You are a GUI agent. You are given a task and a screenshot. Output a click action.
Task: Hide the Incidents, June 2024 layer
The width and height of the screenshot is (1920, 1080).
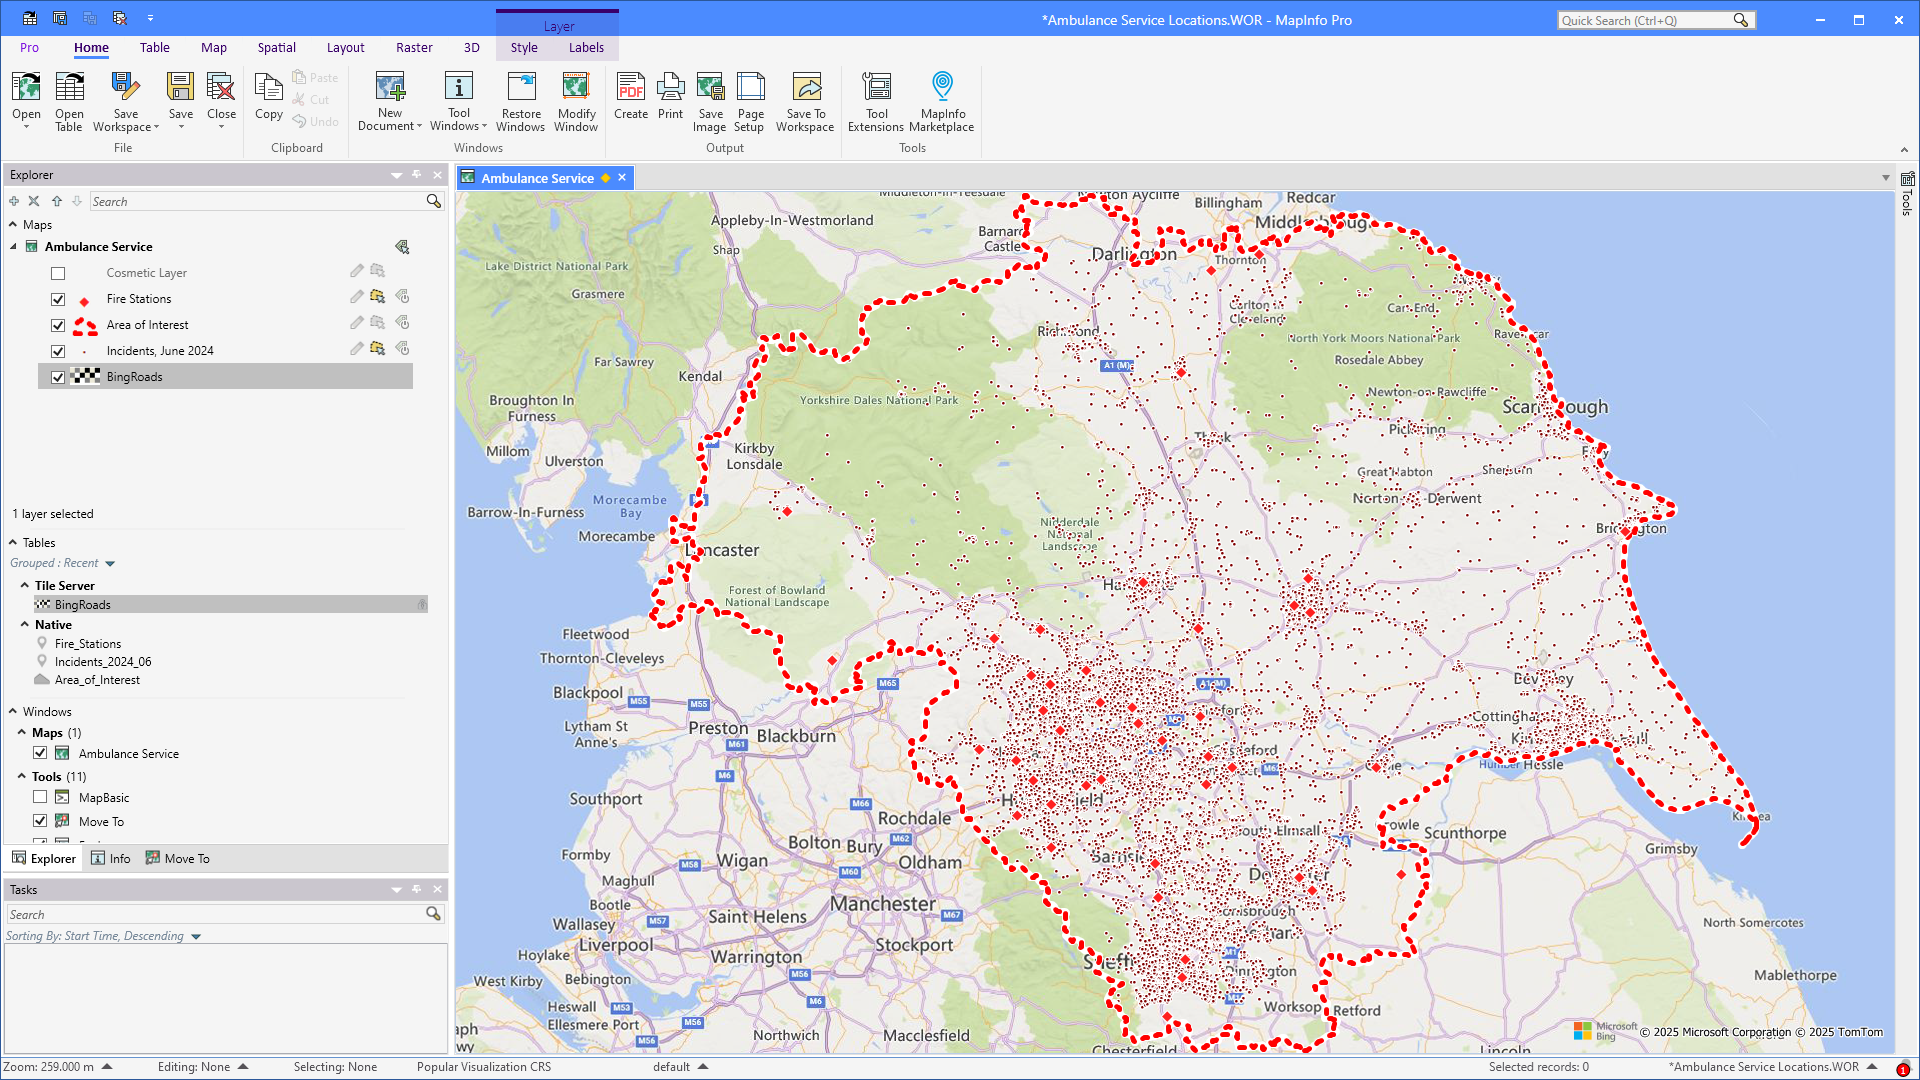click(58, 351)
